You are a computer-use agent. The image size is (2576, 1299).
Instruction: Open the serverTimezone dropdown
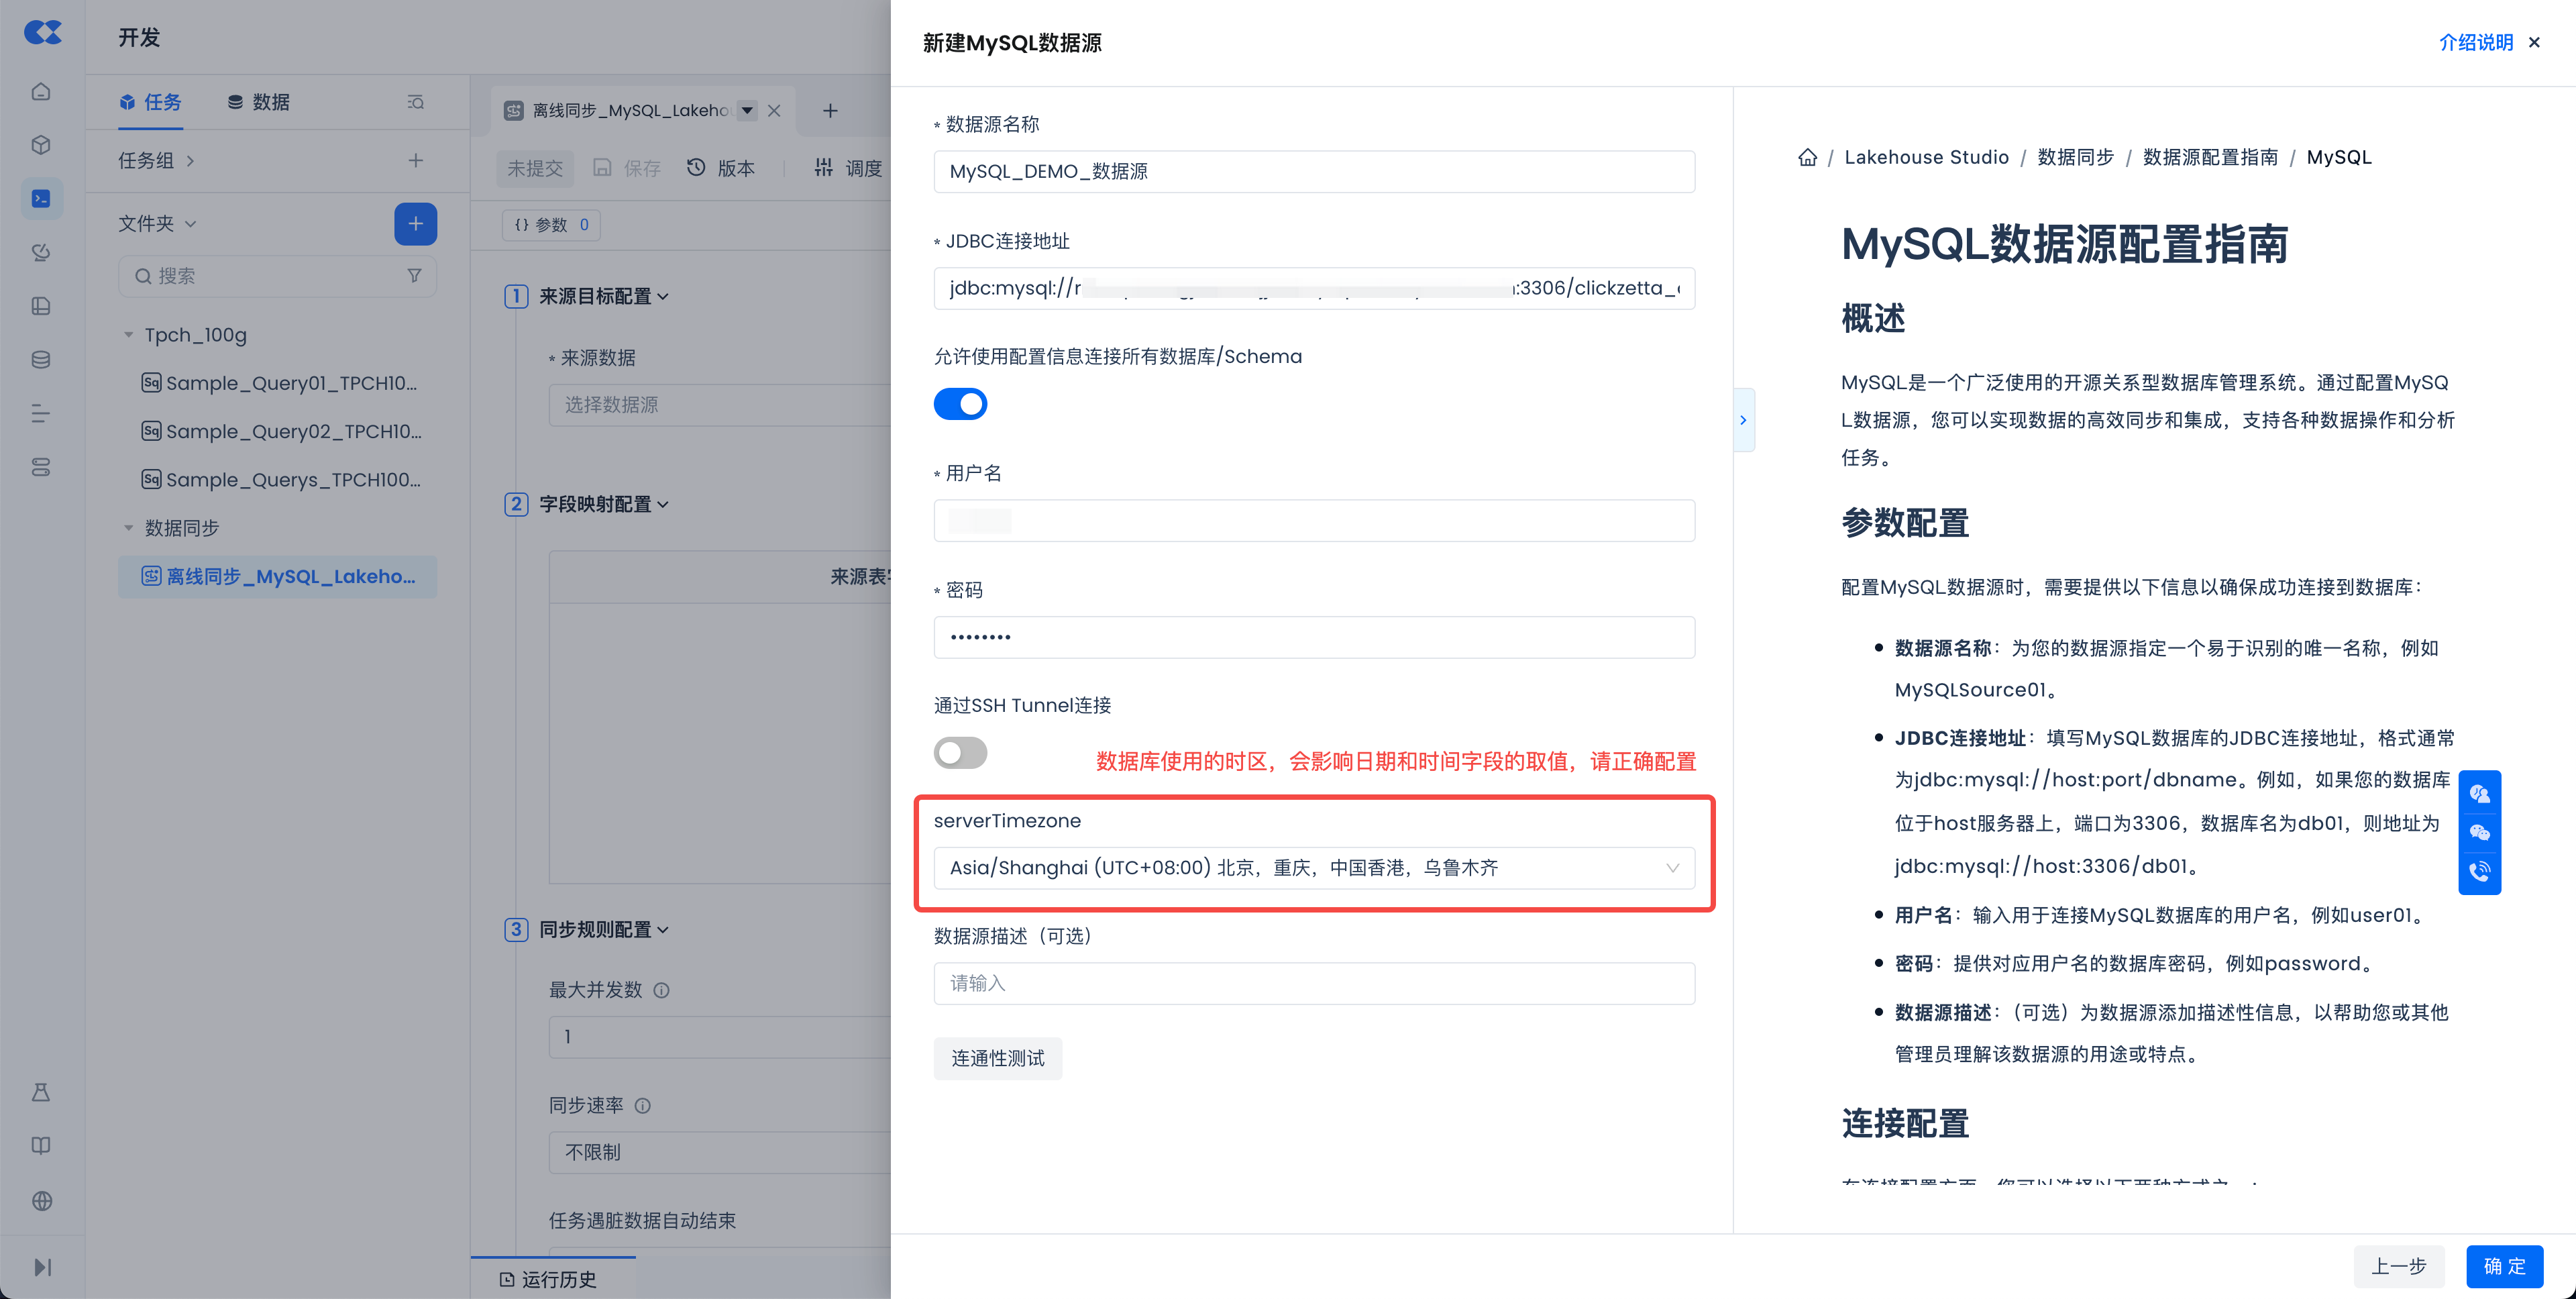[x=1313, y=868]
